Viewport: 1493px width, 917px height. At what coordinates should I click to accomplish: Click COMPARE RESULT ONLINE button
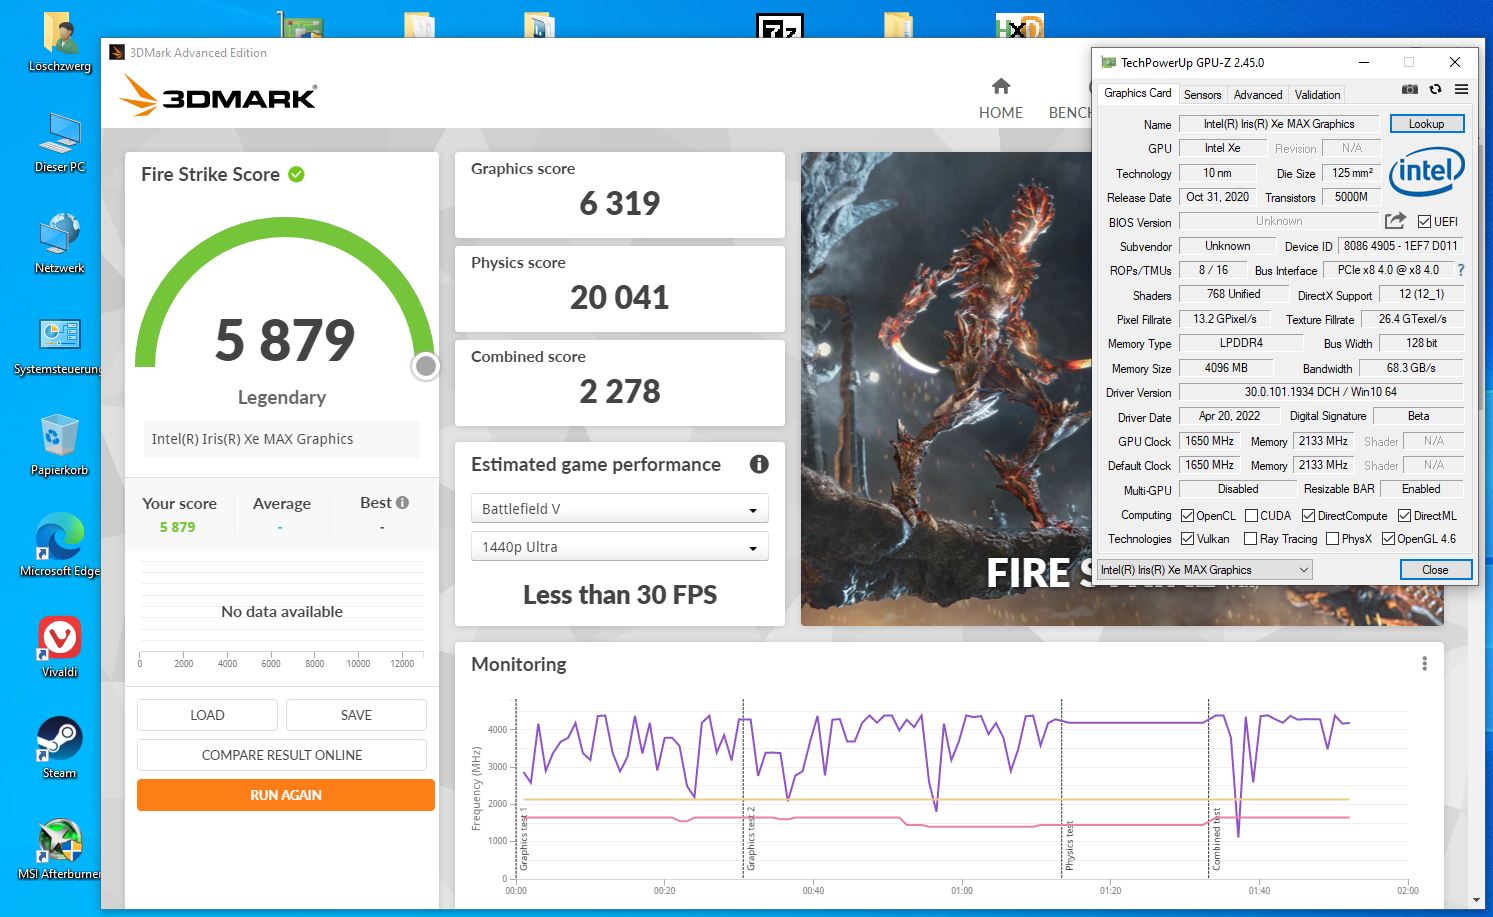(282, 755)
